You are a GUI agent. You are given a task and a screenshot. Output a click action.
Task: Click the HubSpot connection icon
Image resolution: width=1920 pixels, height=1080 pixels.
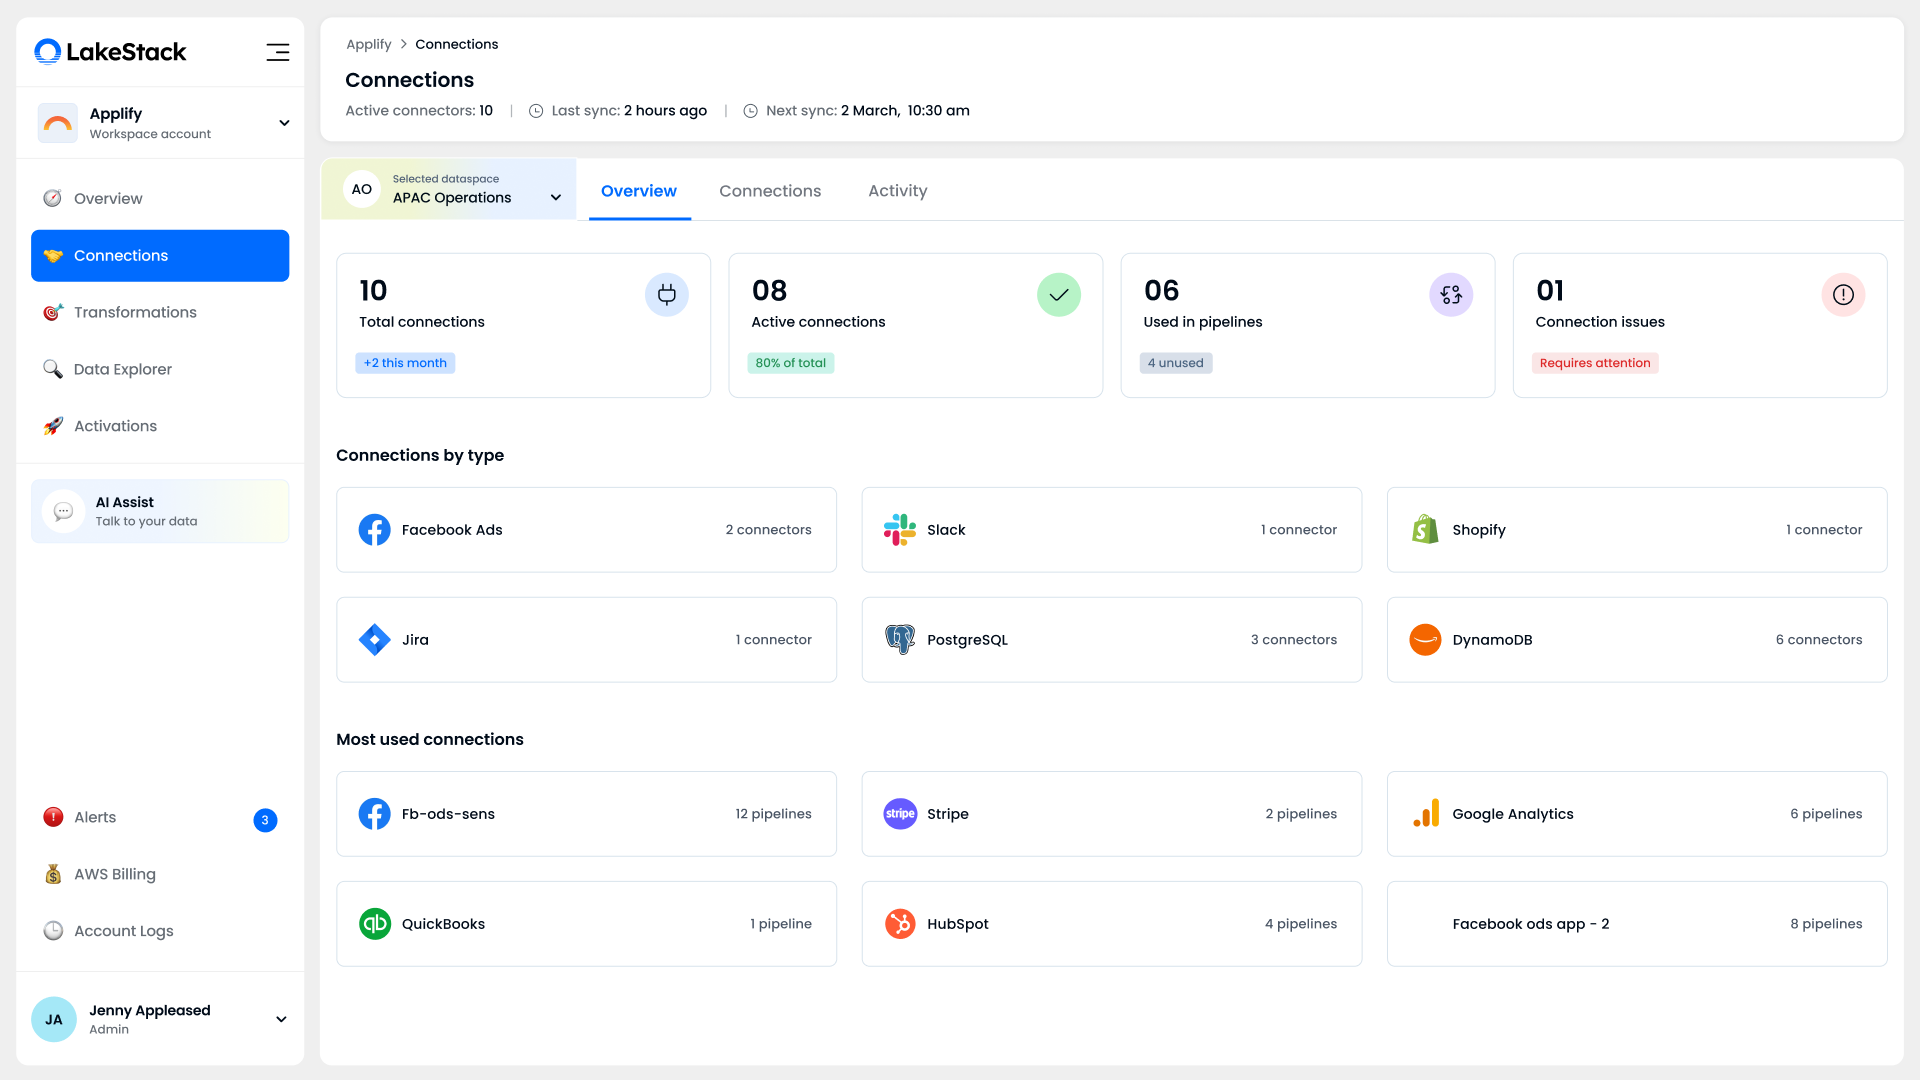[900, 924]
